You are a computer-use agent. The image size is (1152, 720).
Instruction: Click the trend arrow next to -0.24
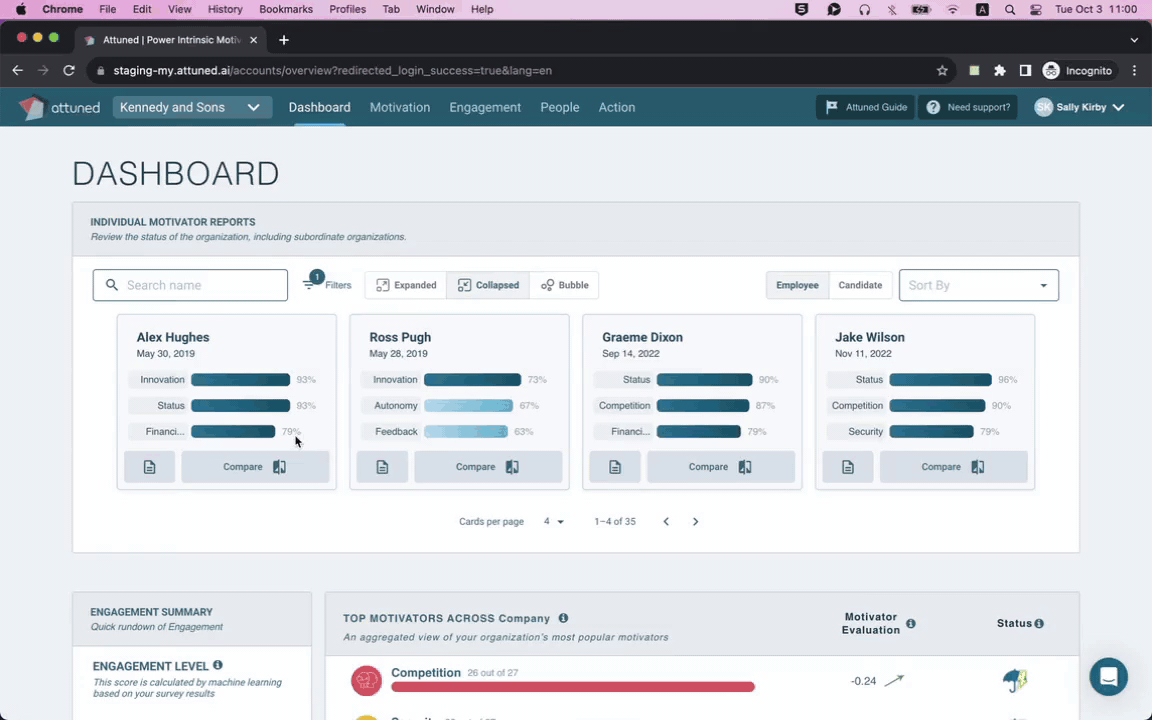894,680
